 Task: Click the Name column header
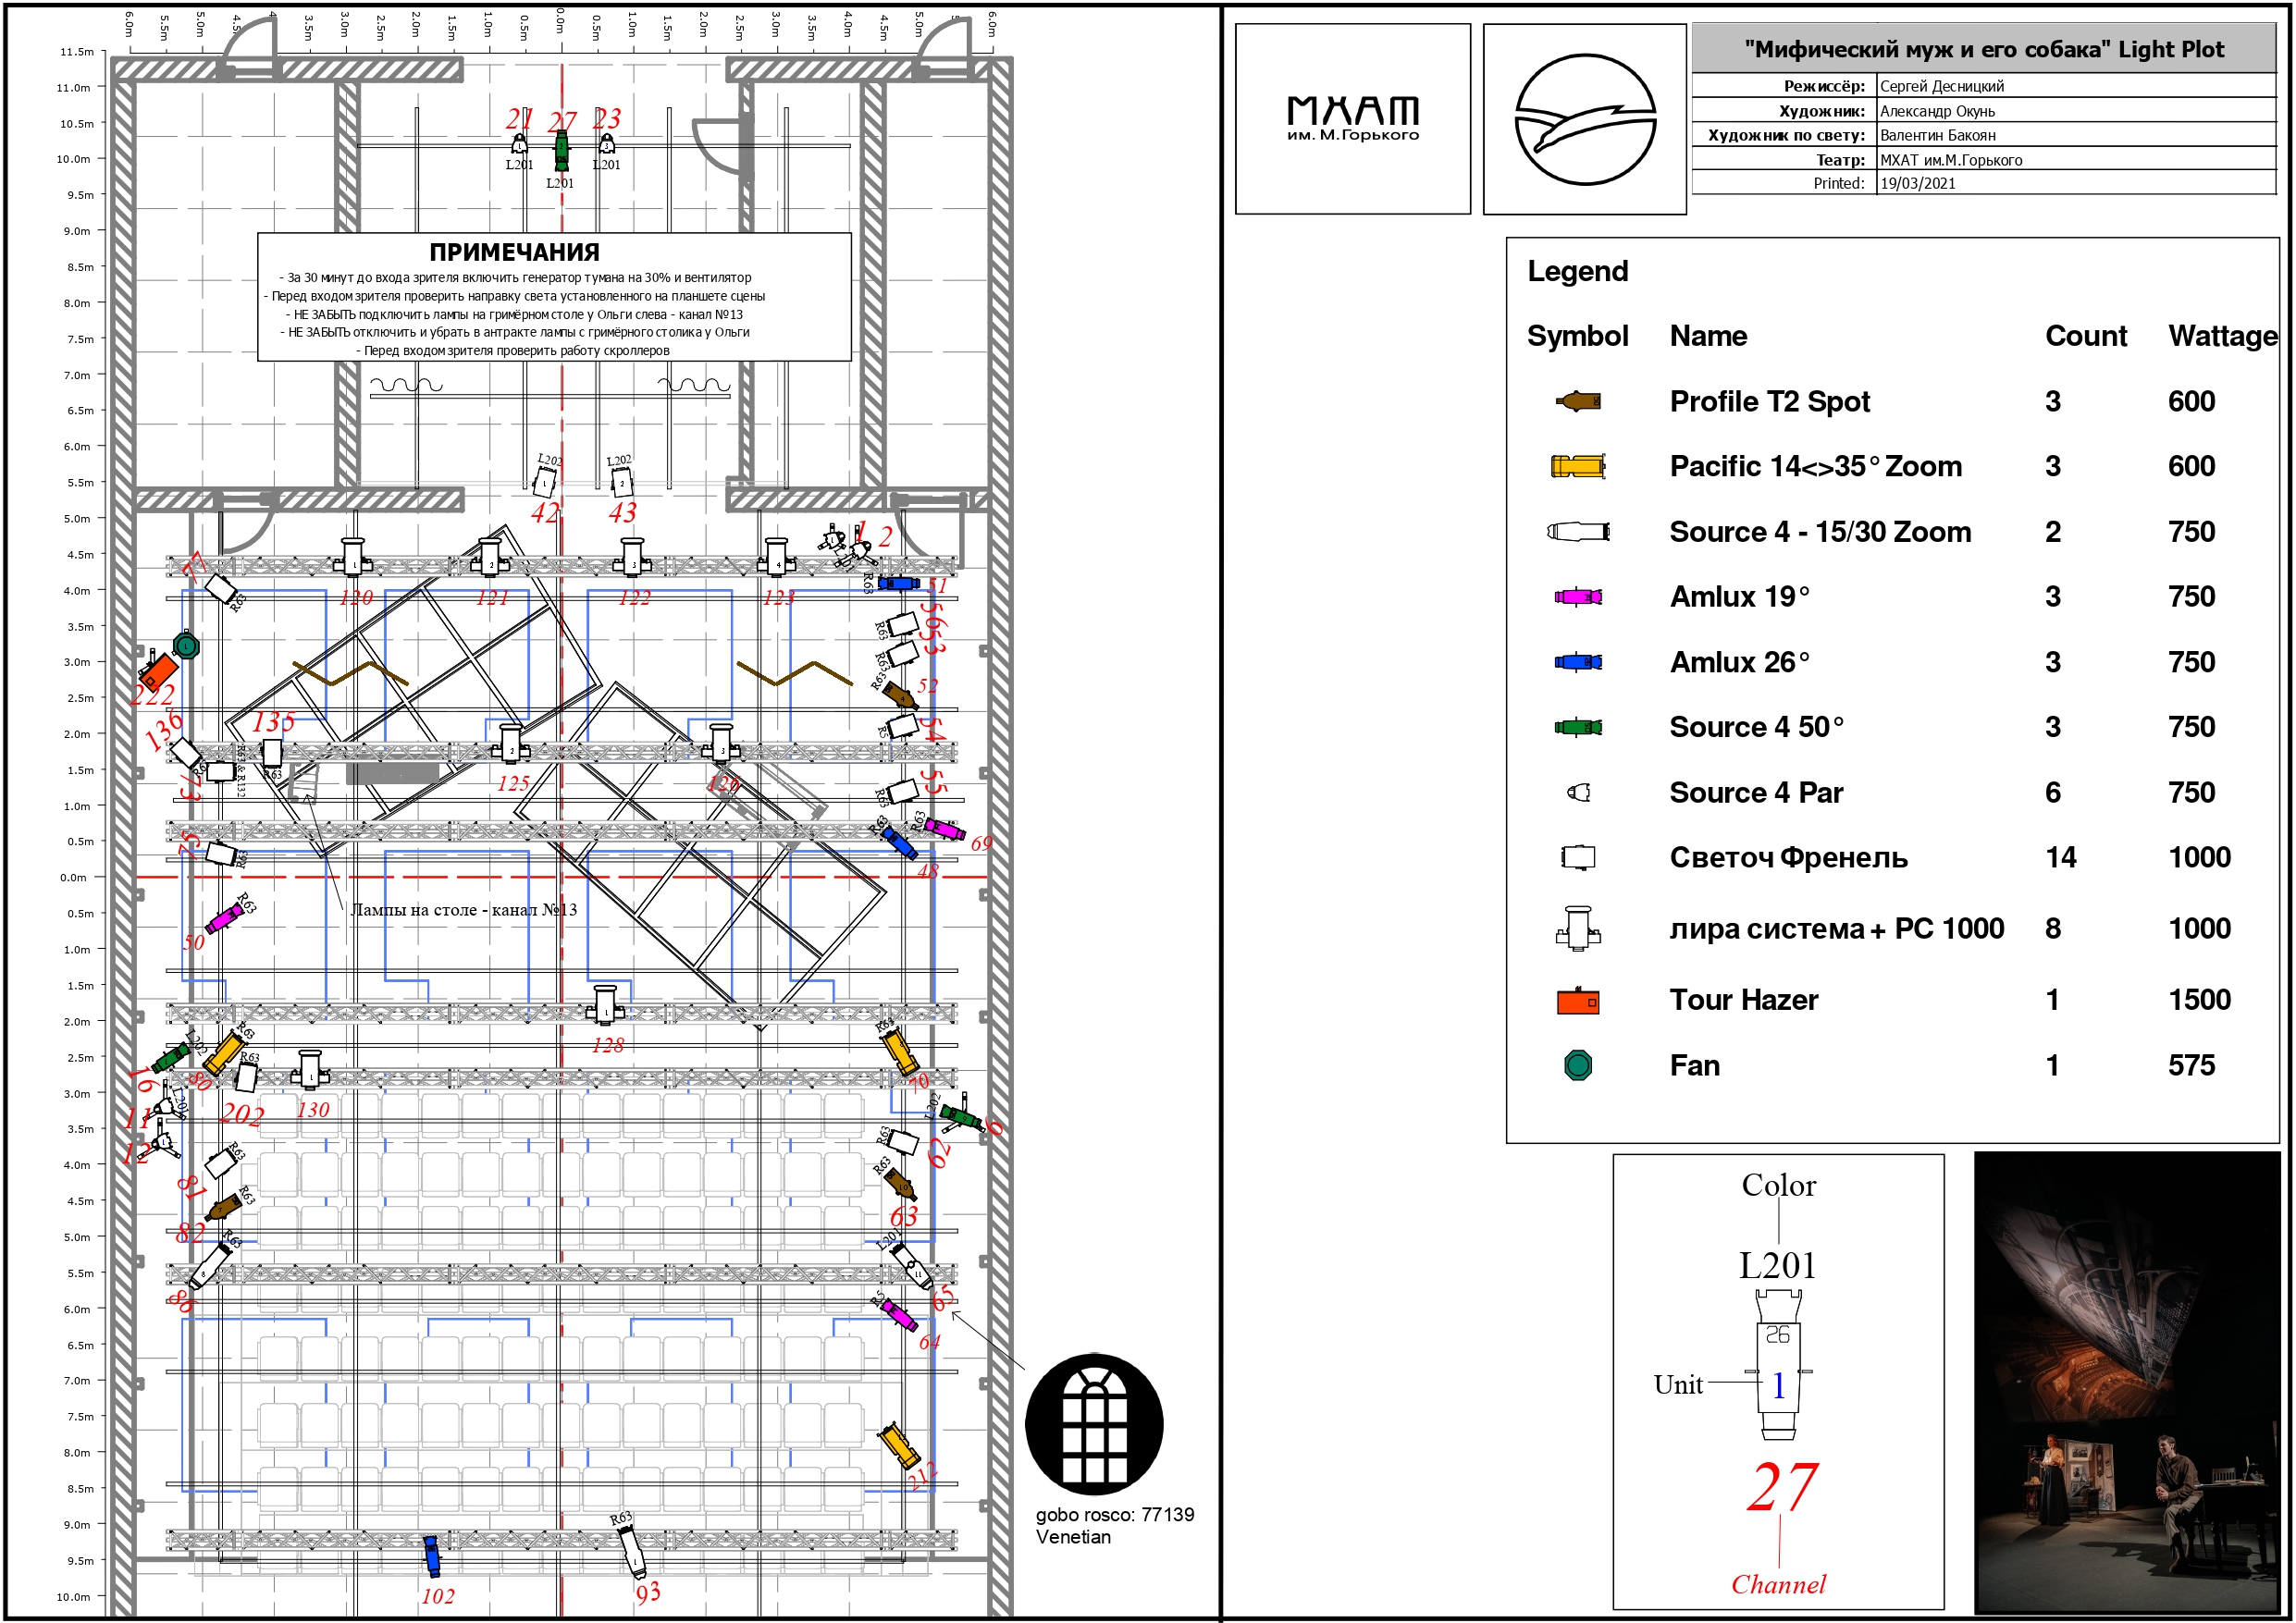click(1709, 336)
